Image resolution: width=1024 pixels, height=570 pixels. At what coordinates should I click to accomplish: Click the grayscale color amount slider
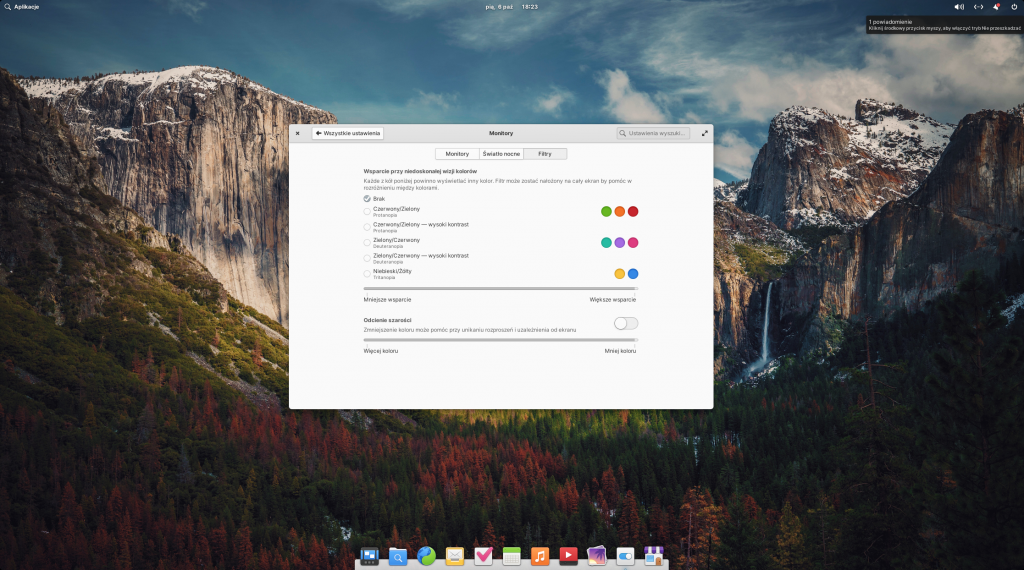[x=500, y=340]
